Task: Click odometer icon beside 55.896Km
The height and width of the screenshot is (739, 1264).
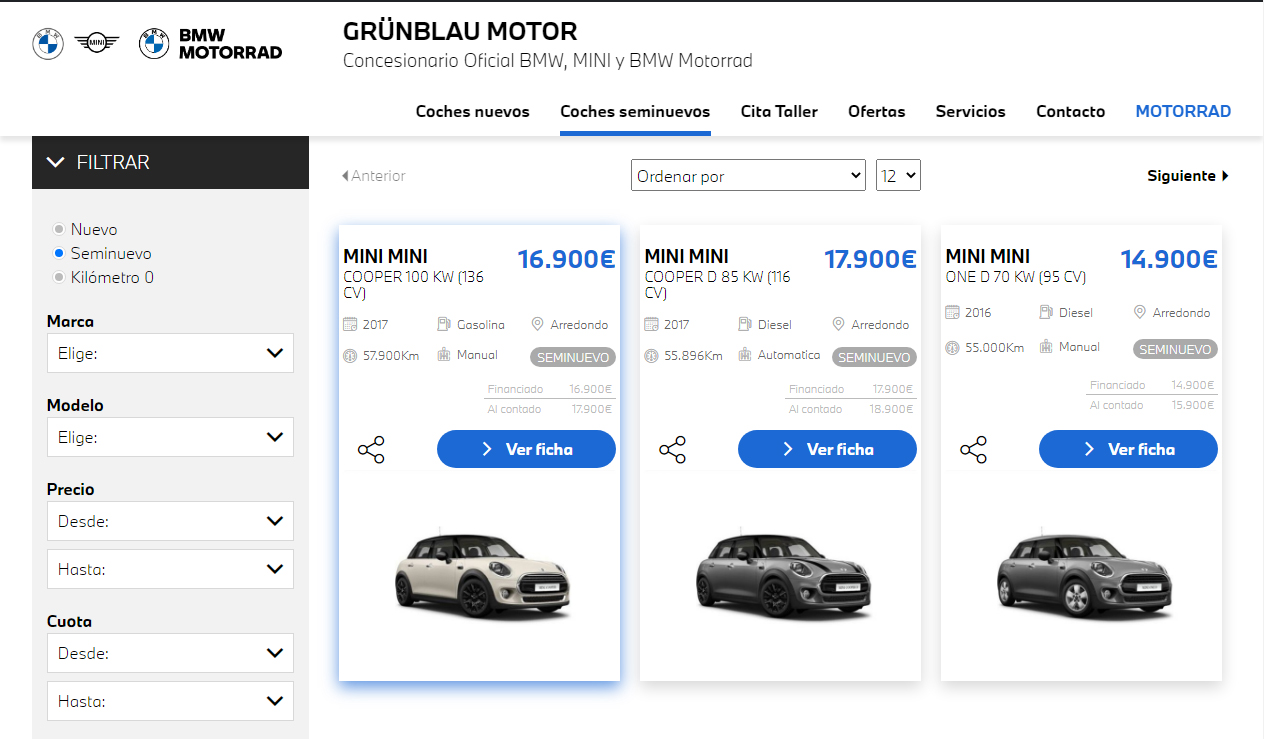Action: tap(651, 355)
